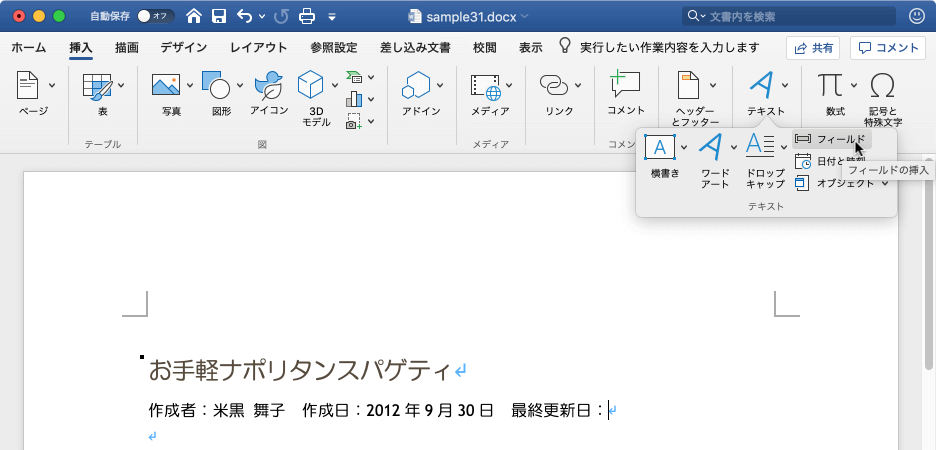Screen dimensions: 936x450
Task: Open the デザイン tab
Action: pos(184,48)
